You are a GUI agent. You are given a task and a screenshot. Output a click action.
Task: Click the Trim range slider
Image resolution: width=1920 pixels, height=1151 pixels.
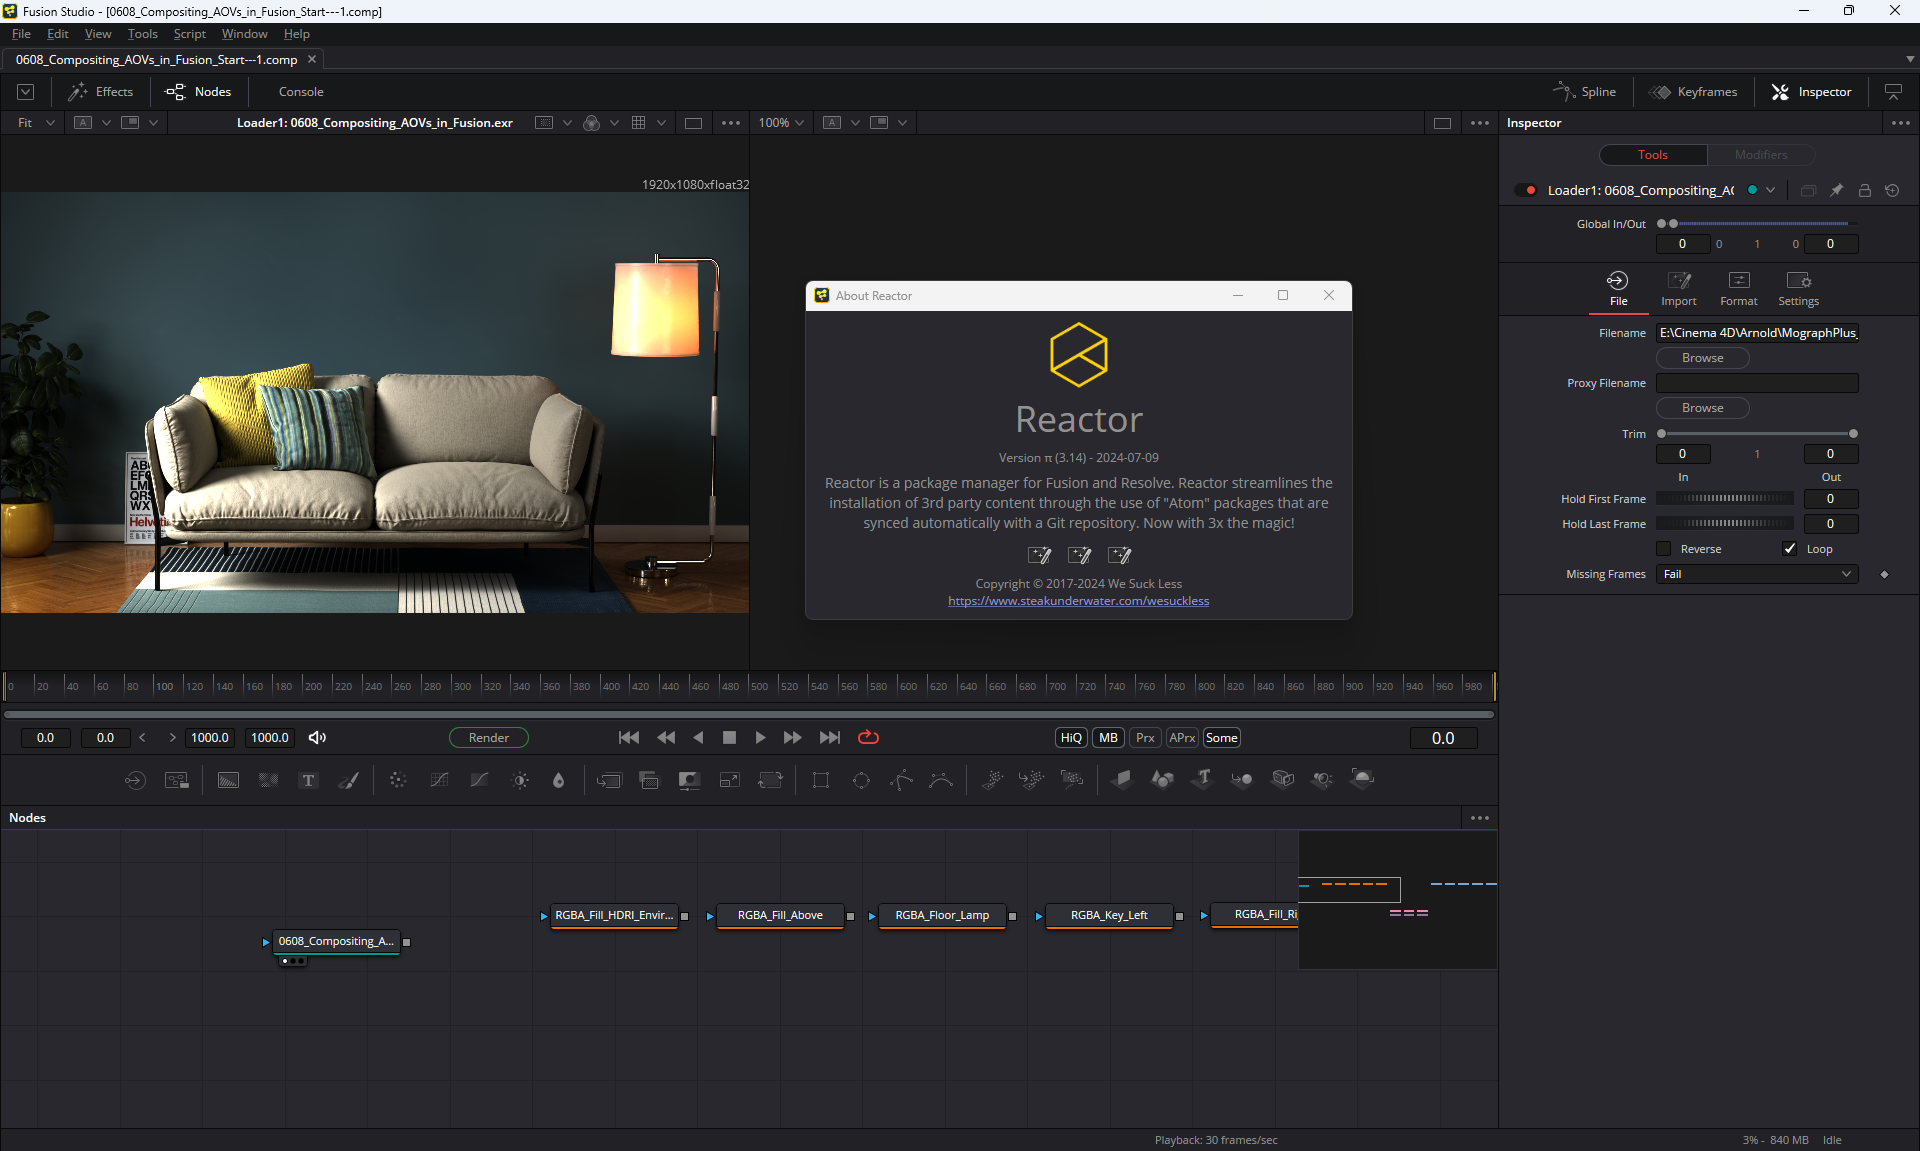[x=1756, y=434]
